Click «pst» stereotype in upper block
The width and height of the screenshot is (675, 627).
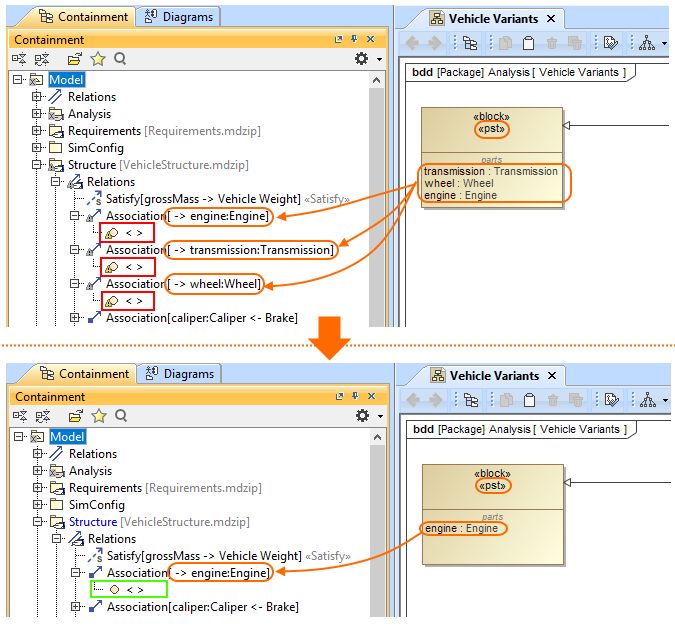492,129
